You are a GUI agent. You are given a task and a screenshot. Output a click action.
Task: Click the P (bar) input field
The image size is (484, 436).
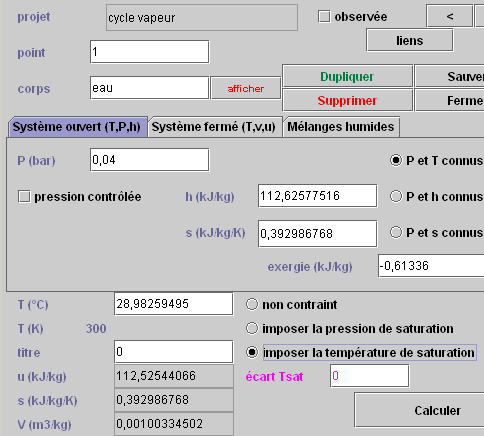(149, 160)
